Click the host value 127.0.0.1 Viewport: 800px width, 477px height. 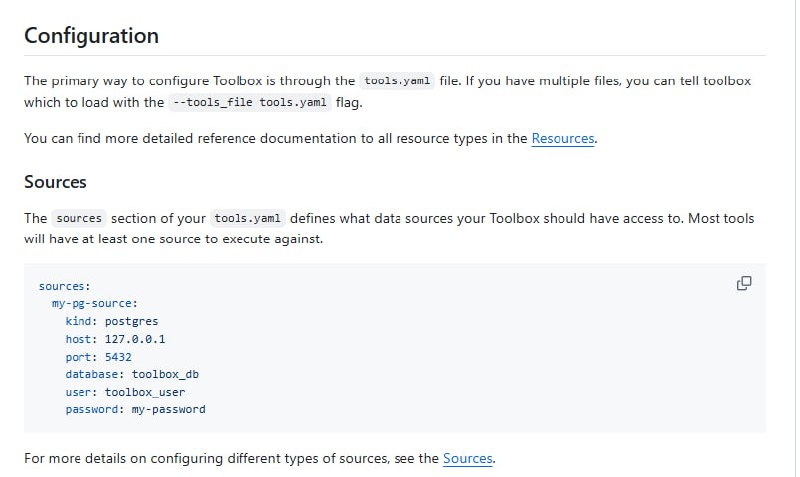tap(135, 339)
